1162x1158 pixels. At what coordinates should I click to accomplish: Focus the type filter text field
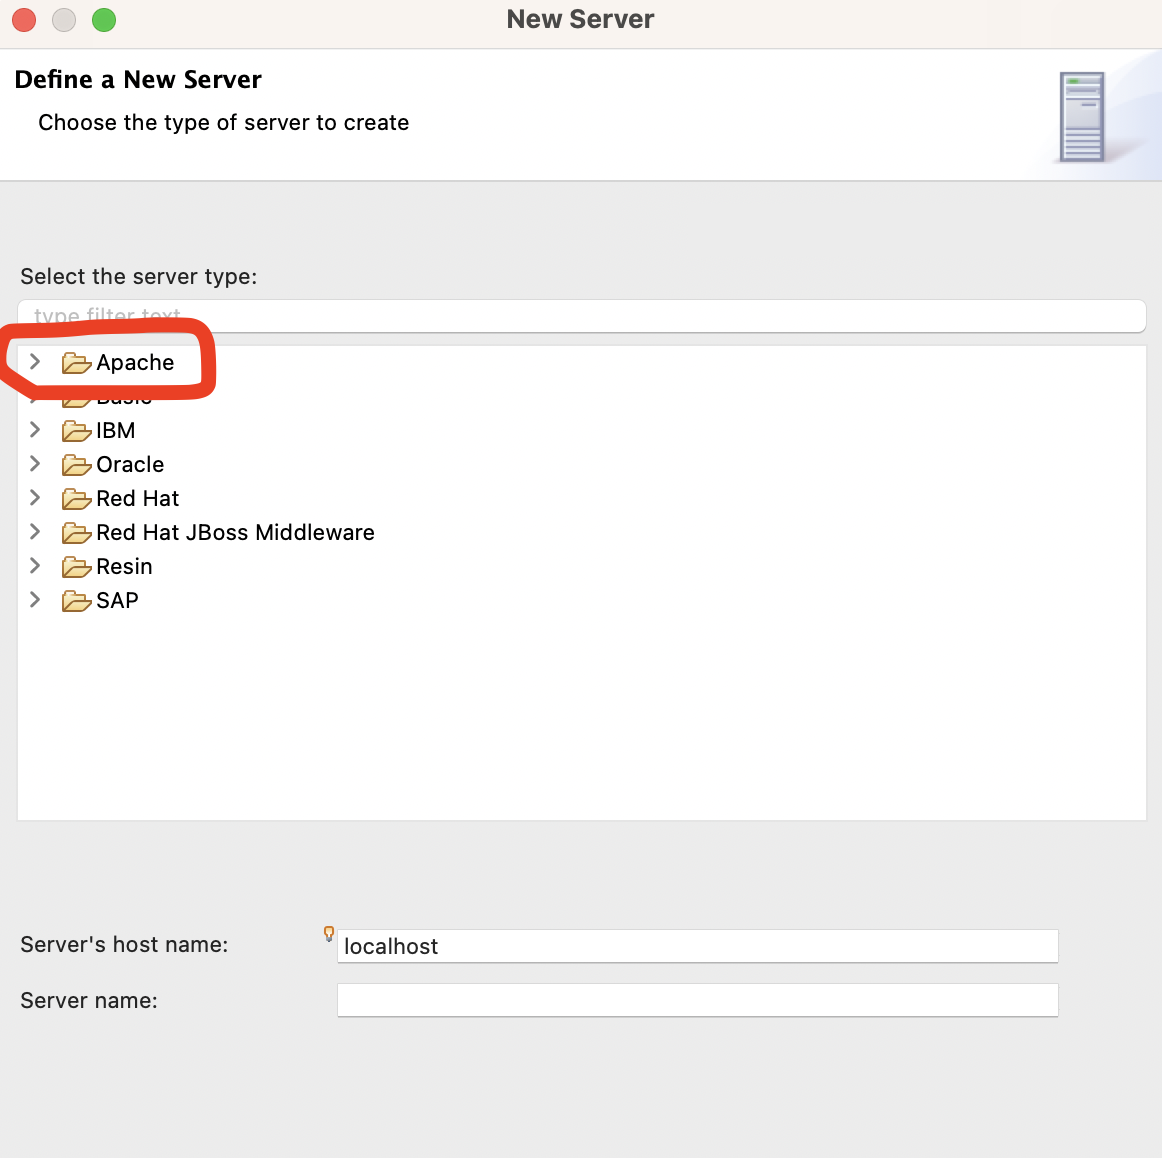pos(582,316)
